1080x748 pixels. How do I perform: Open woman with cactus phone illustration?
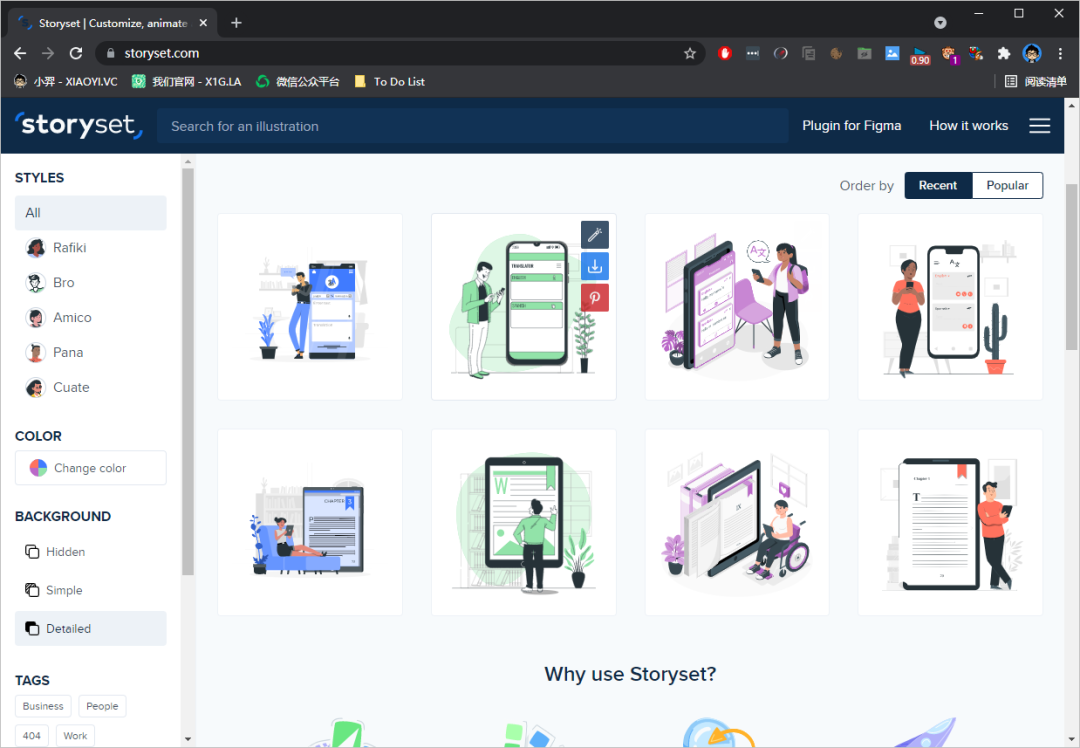pos(950,307)
